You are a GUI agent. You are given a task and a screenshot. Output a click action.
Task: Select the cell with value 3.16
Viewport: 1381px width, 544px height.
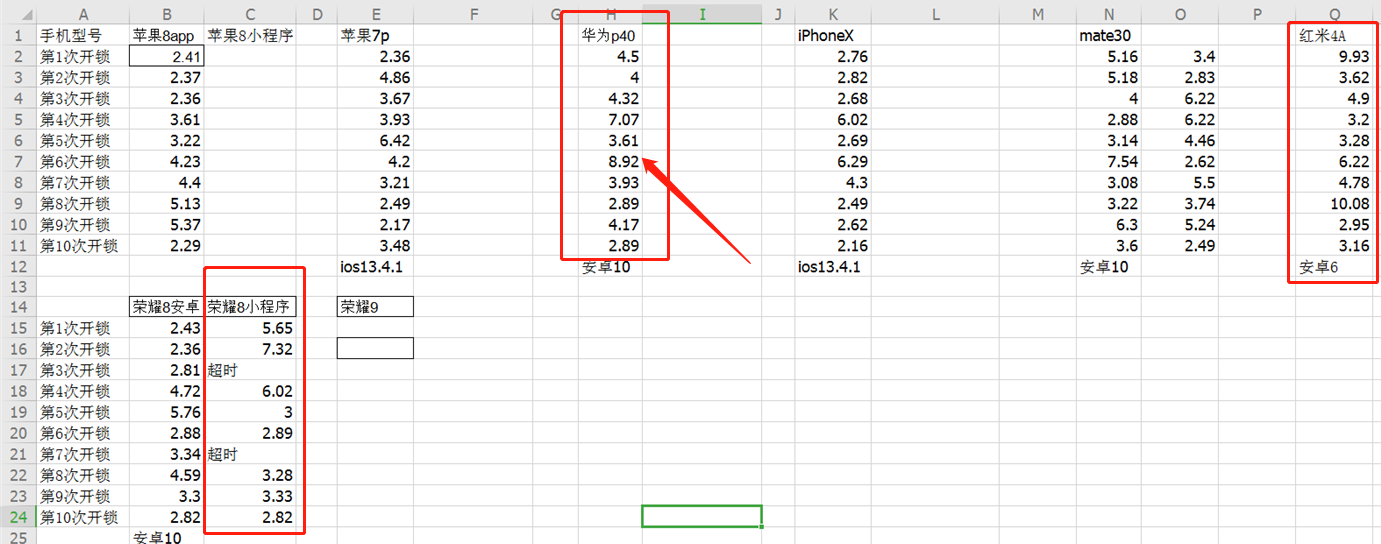pyautogui.click(x=1335, y=245)
